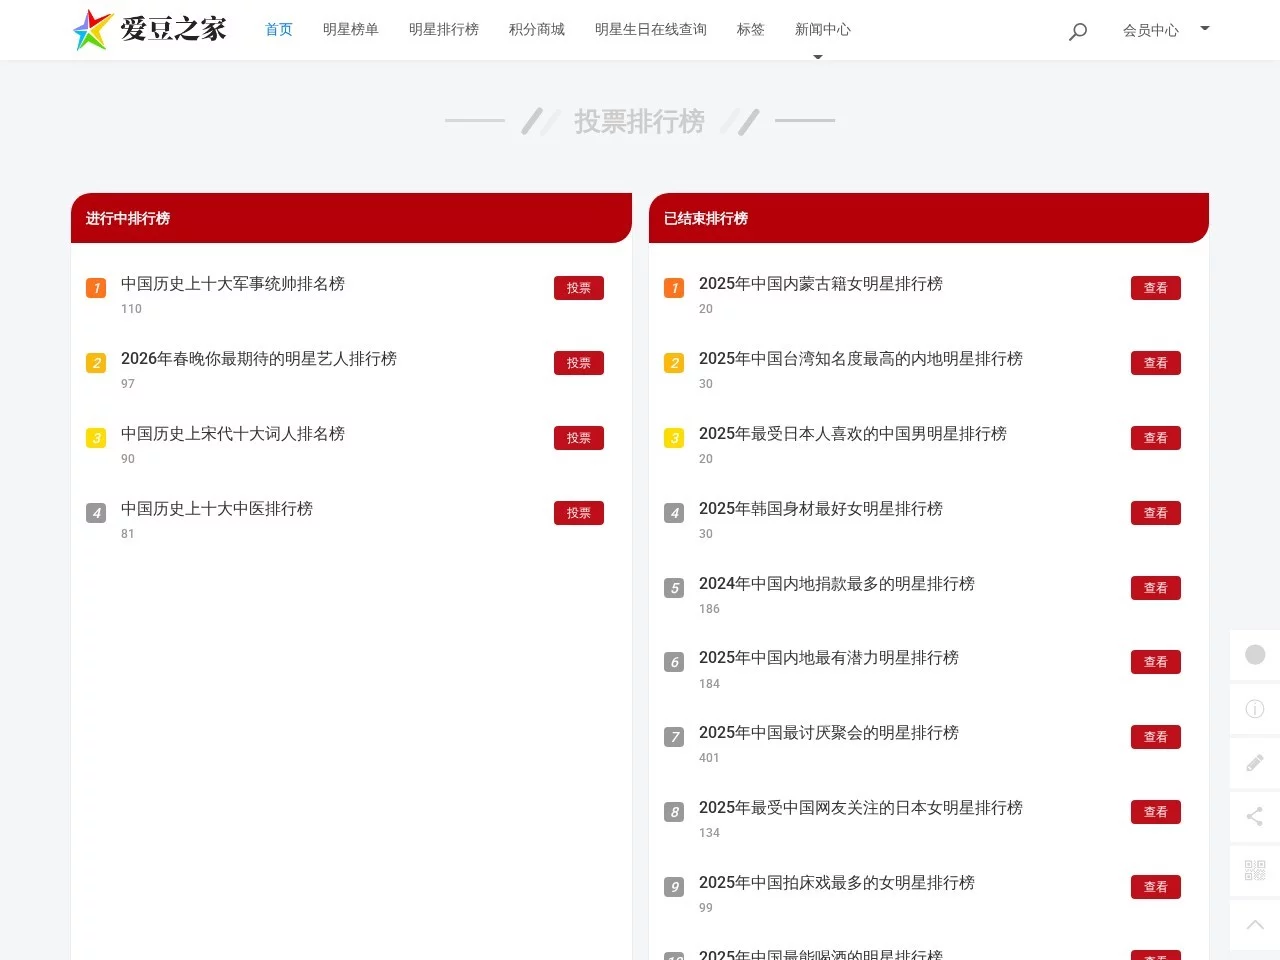Switch to the 明星排行榜 menu item

pos(444,30)
